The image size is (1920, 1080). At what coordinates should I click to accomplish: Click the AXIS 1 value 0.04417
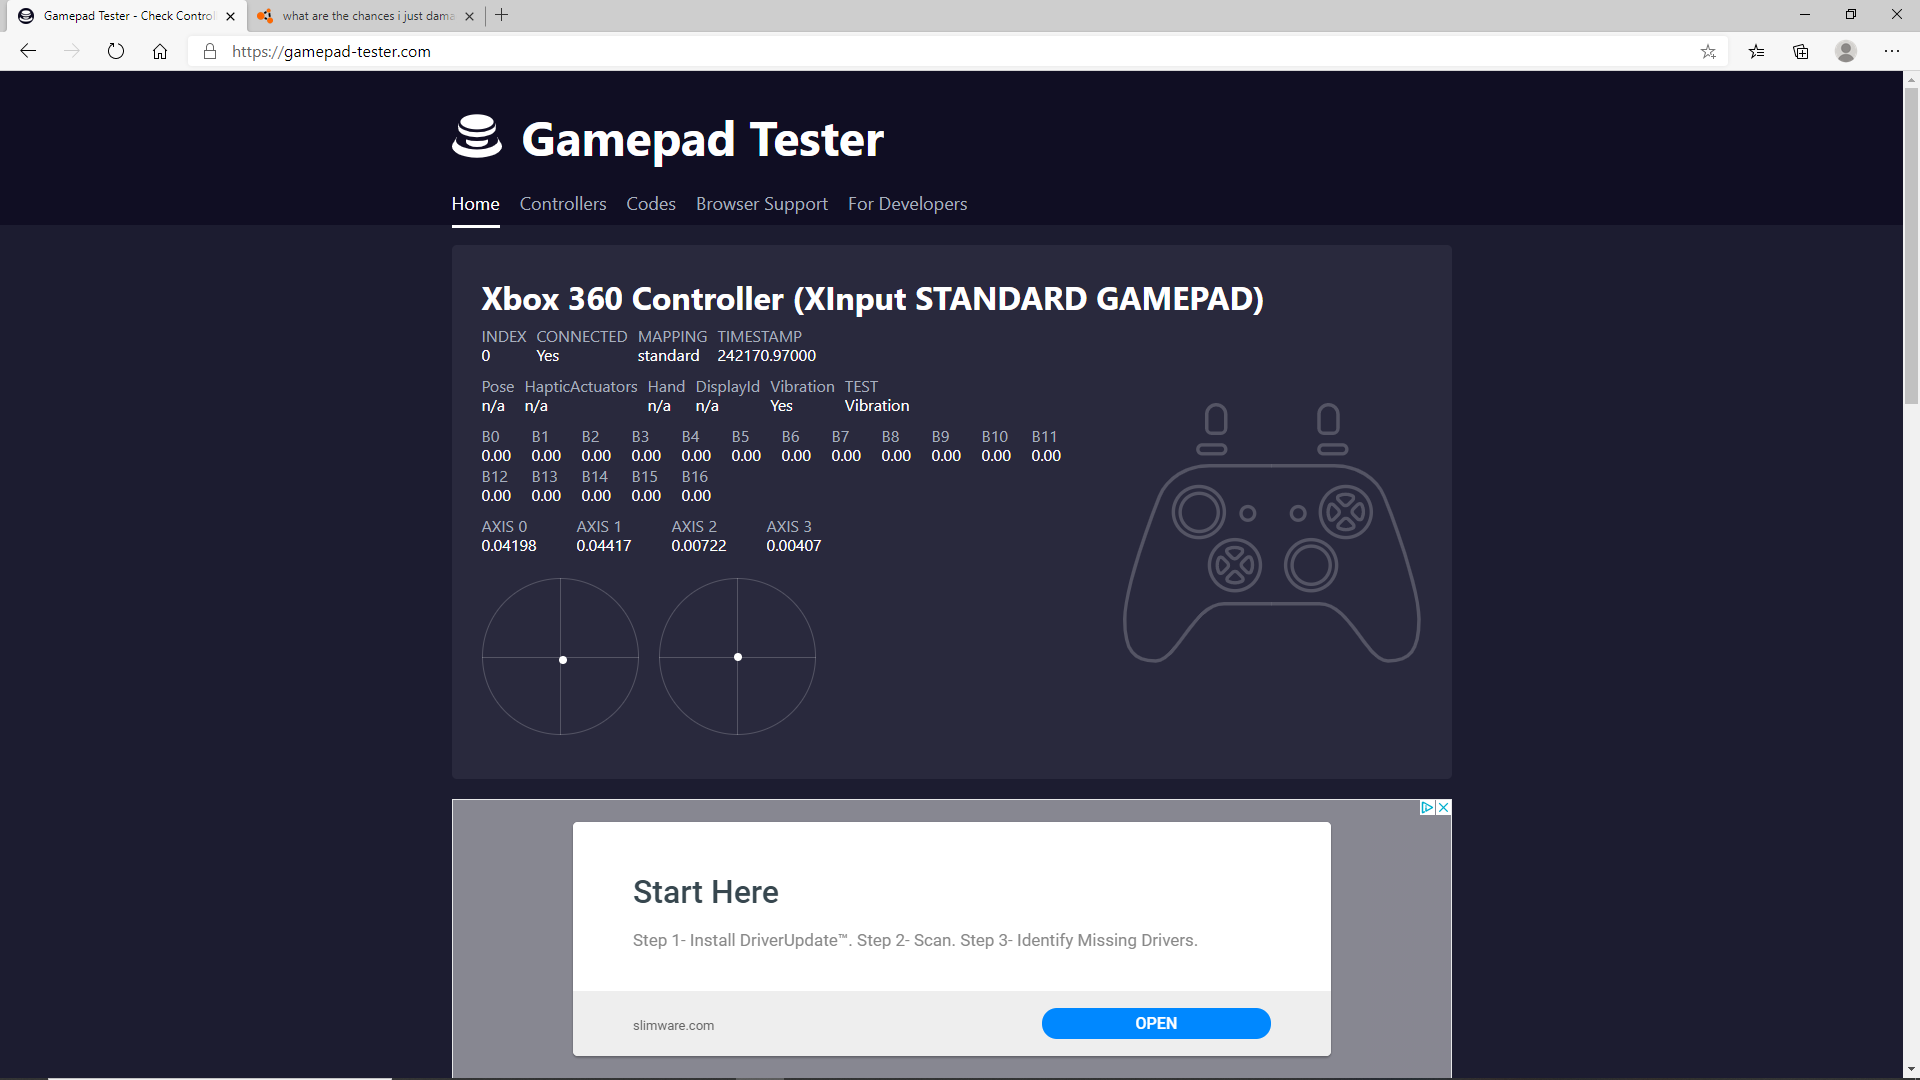[603, 546]
